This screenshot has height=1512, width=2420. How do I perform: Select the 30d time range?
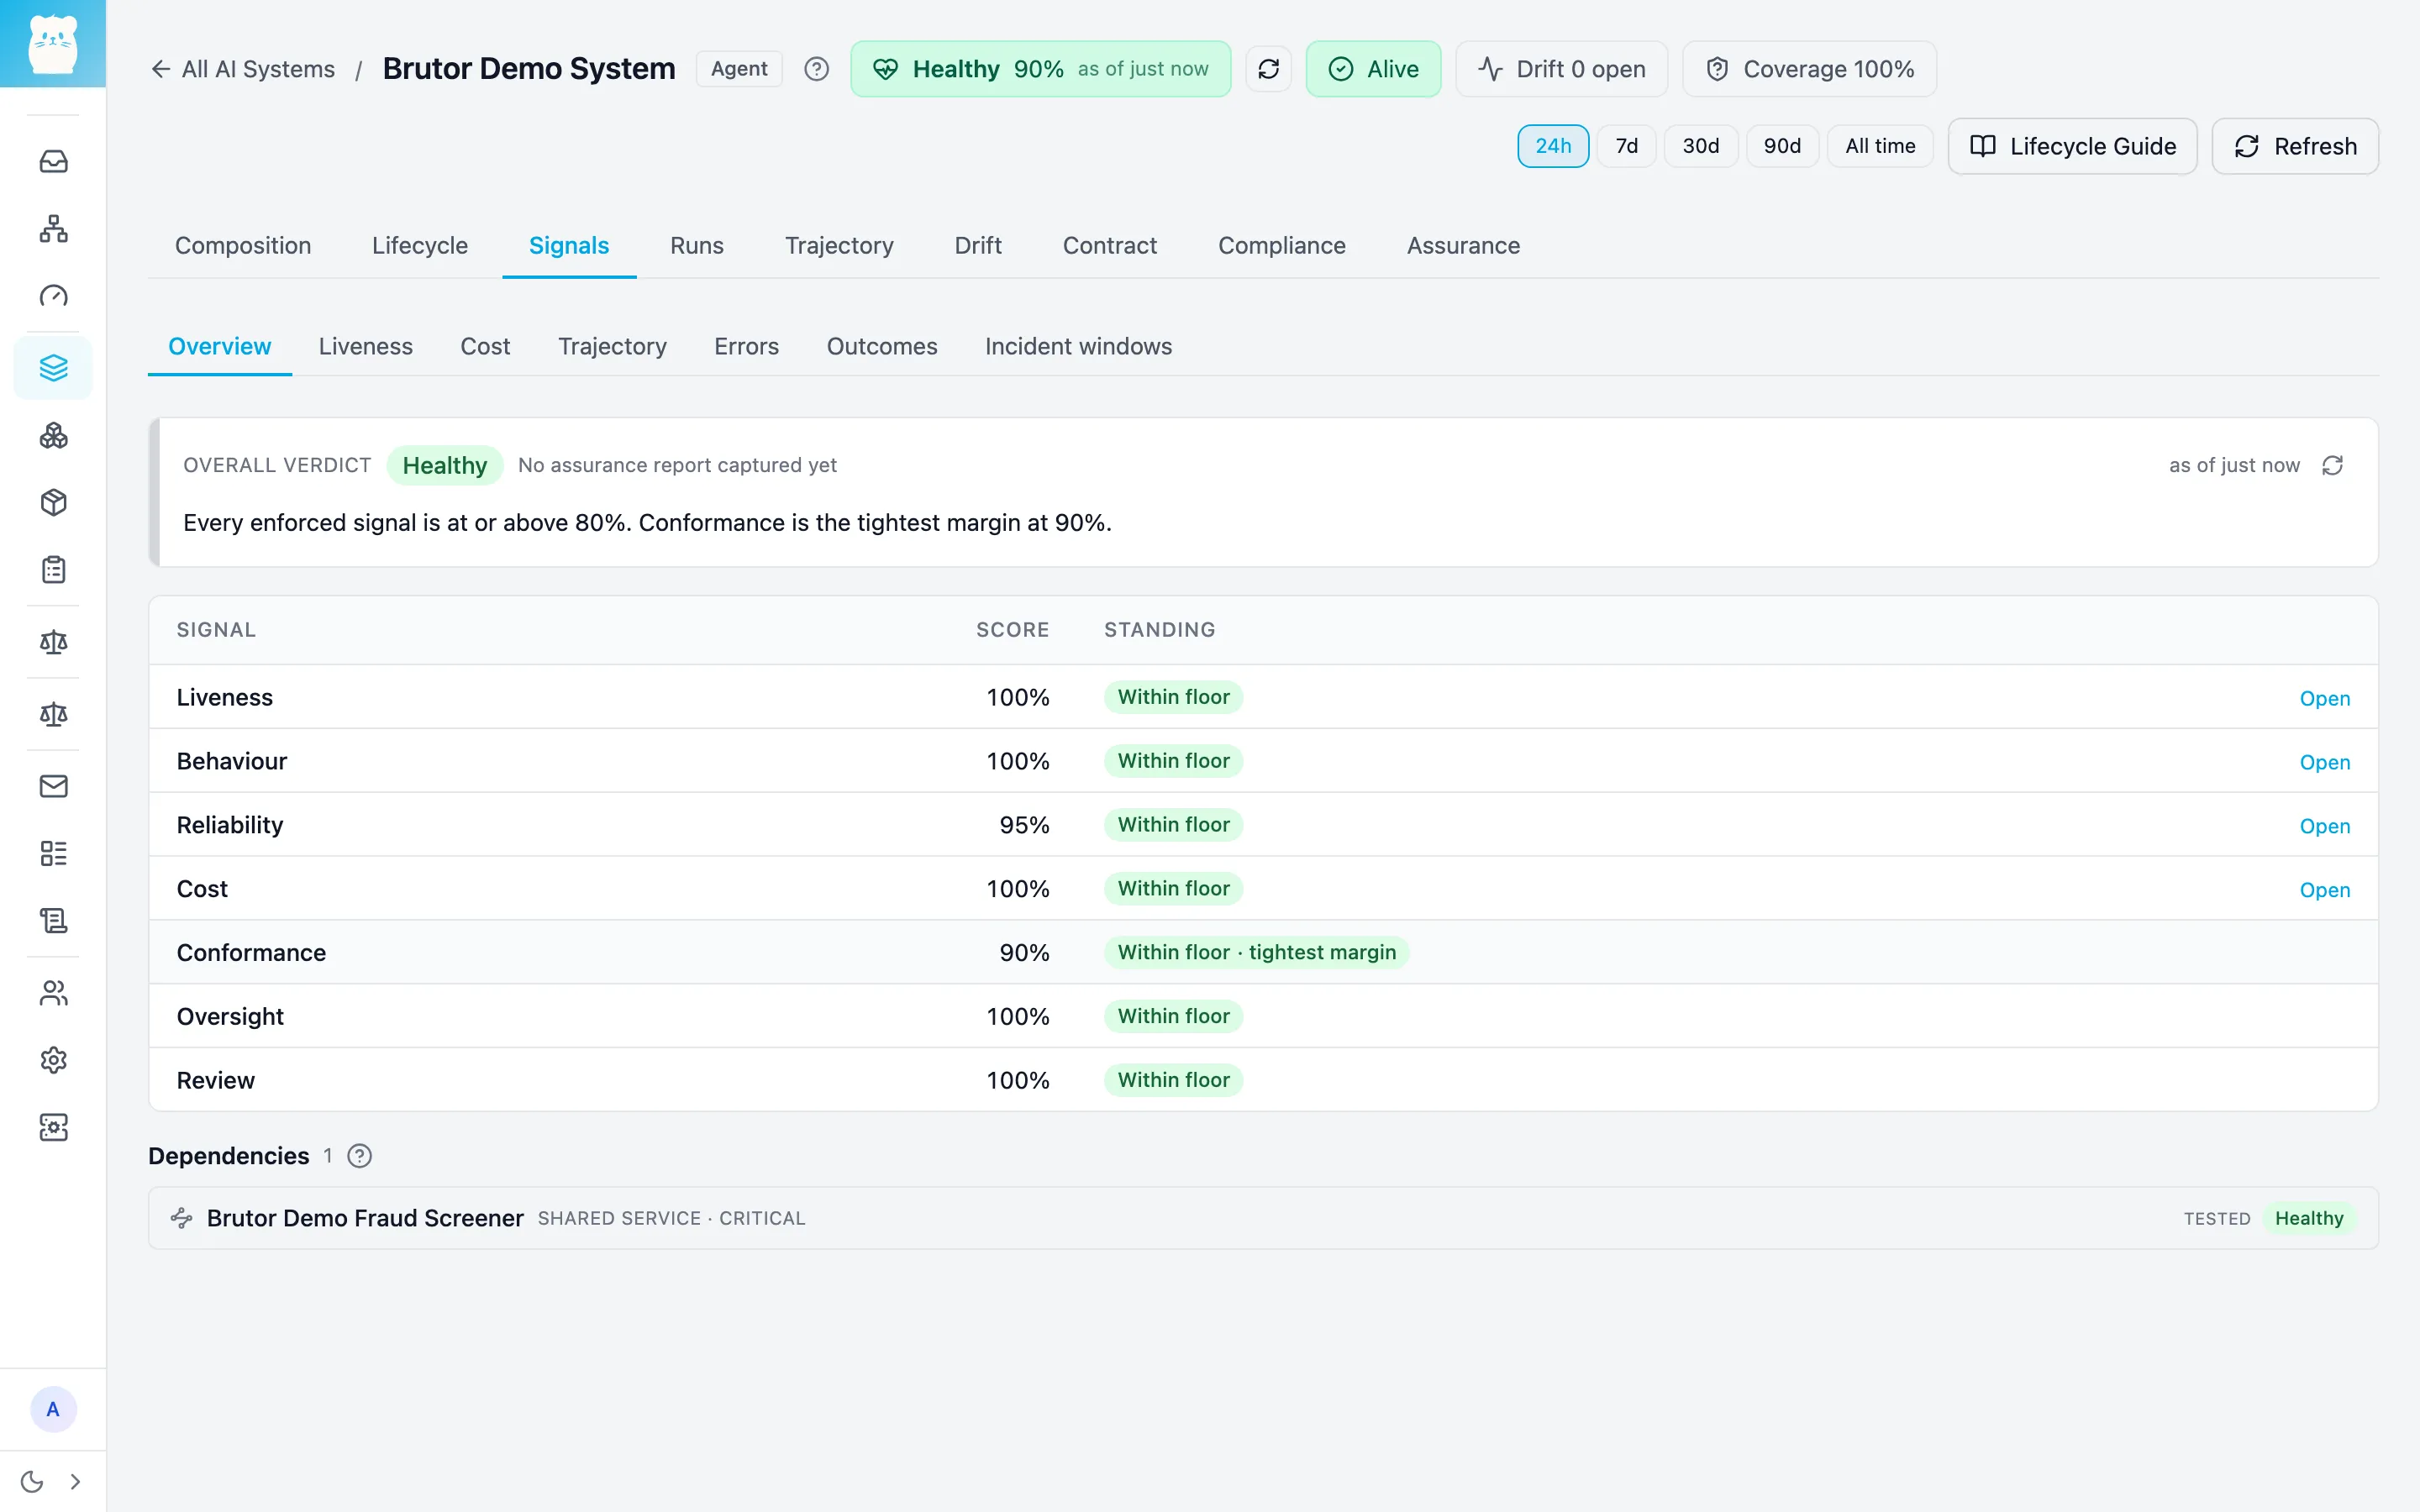click(1700, 146)
